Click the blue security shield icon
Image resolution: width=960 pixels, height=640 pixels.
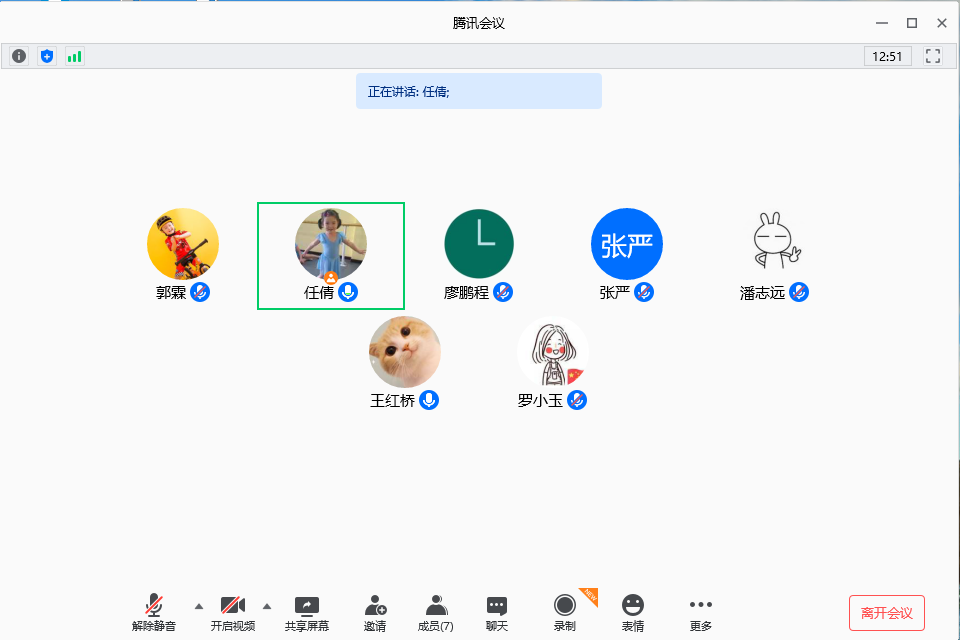(47, 56)
